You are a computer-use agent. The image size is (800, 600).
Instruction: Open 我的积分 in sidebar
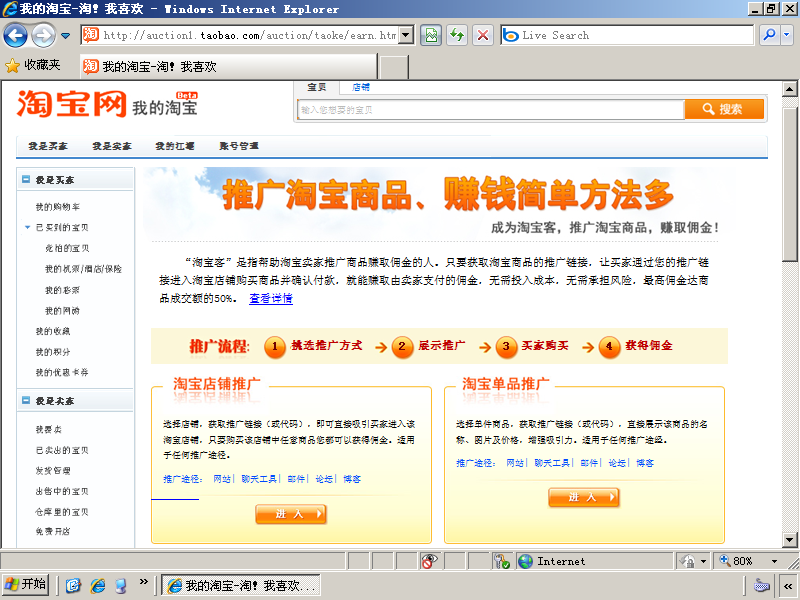point(53,352)
